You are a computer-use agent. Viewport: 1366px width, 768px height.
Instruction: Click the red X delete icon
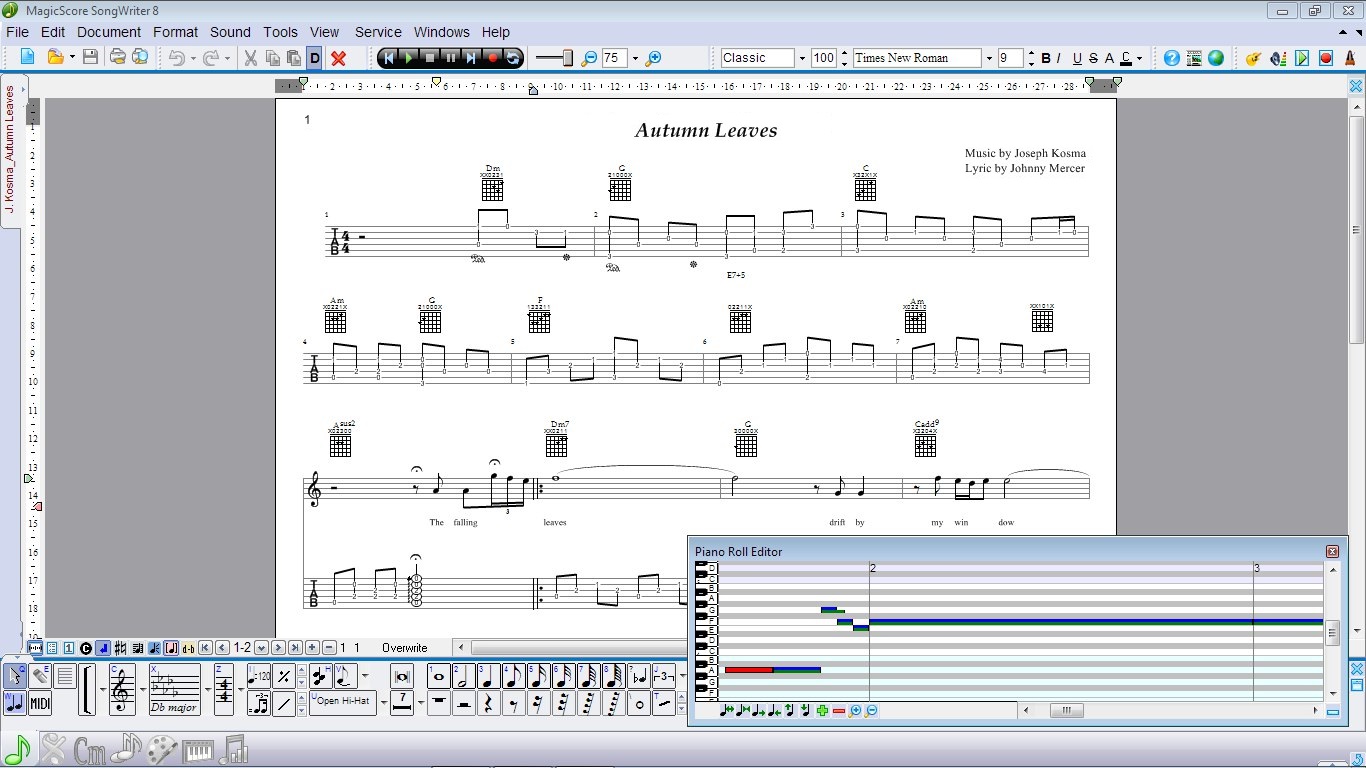pos(338,58)
